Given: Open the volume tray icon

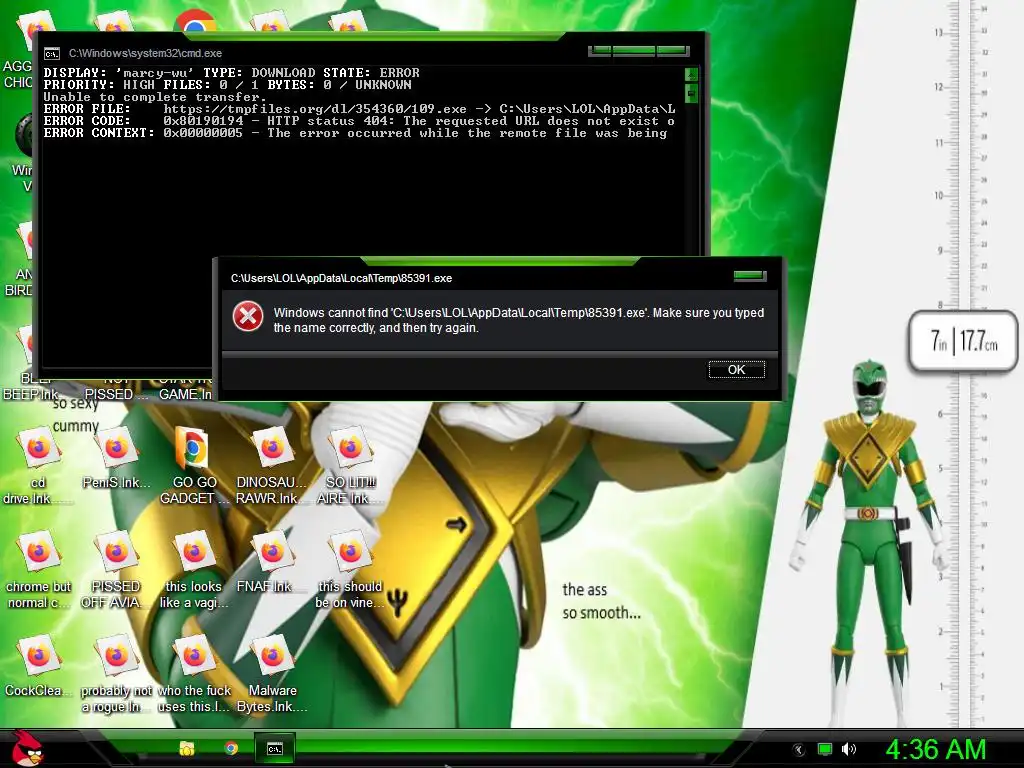Looking at the screenshot, I should tap(849, 749).
